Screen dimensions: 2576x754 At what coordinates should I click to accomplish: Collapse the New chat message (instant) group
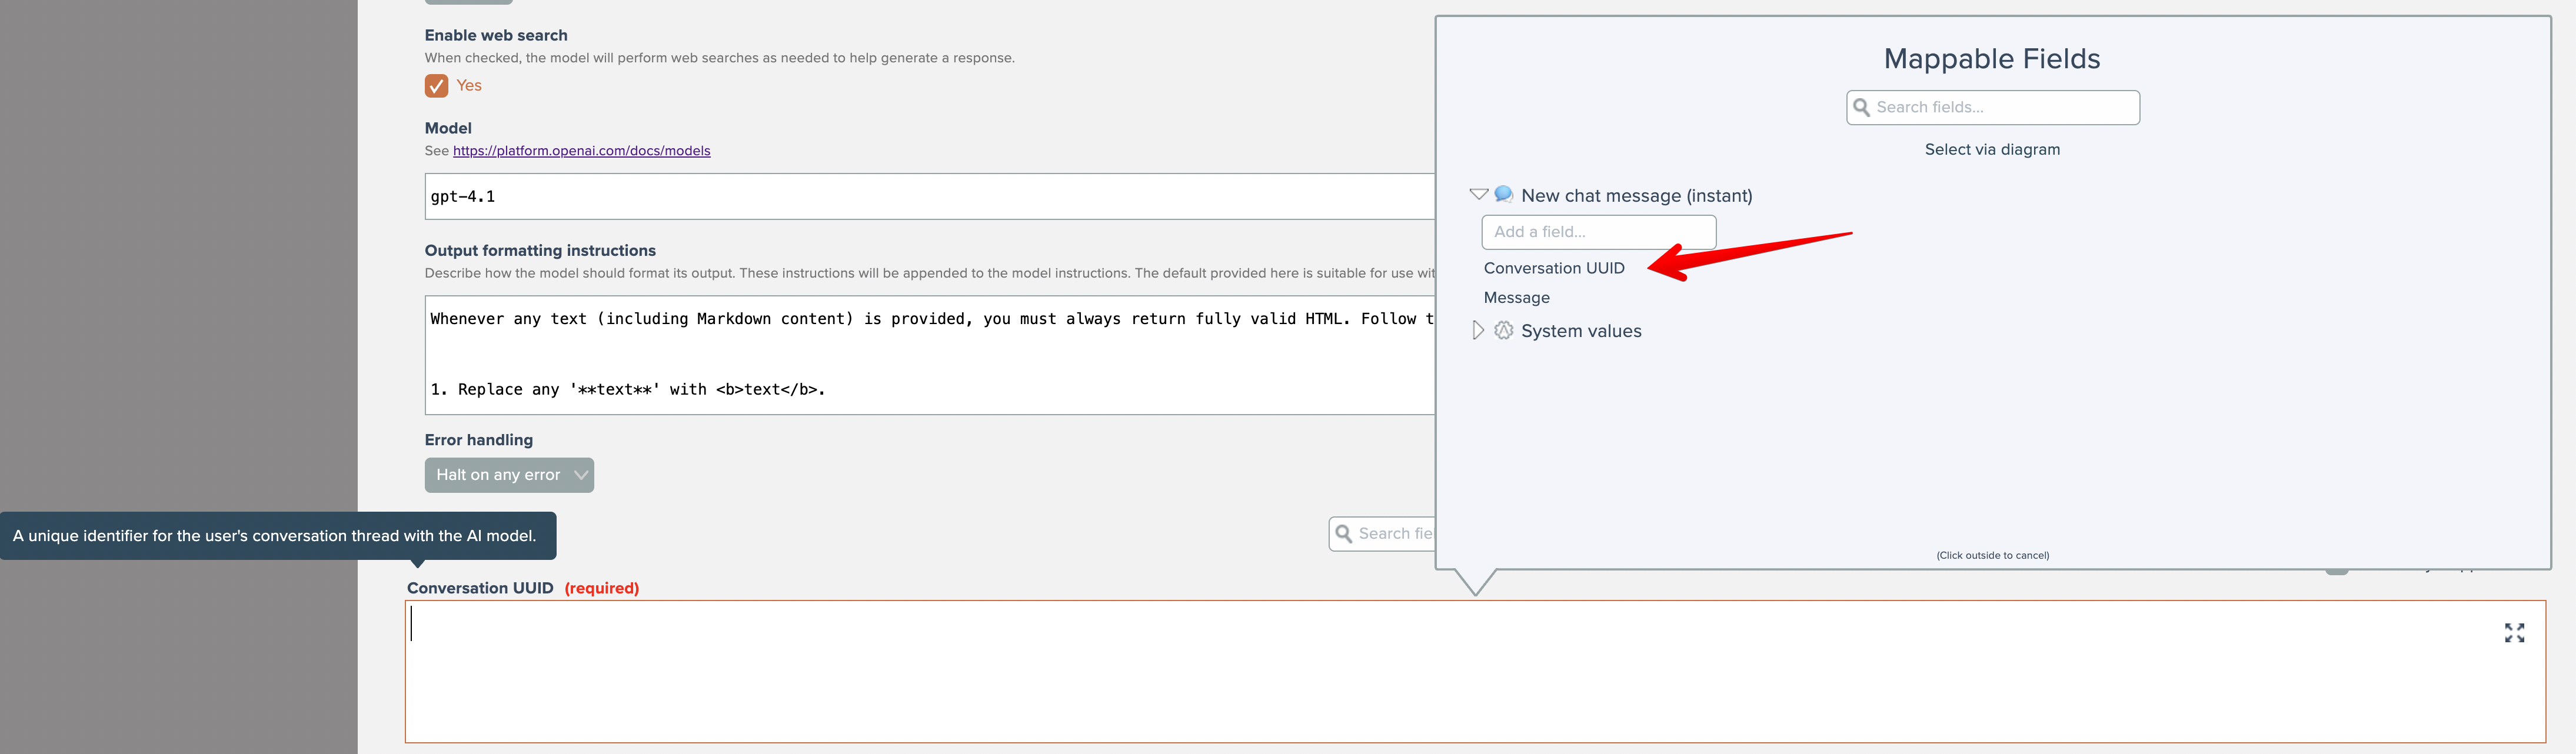coord(1478,194)
